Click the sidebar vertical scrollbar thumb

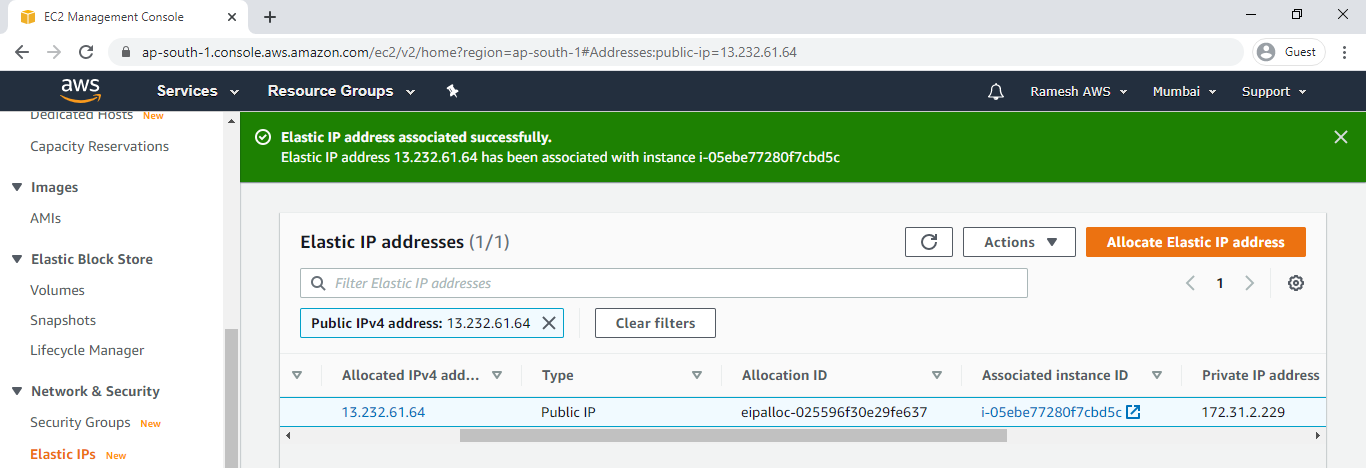(231, 397)
